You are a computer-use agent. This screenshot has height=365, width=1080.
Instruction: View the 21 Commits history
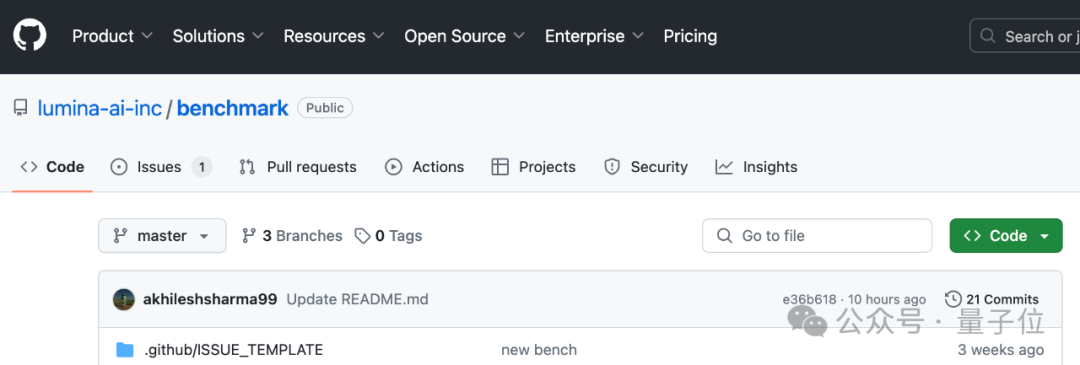[x=992, y=299]
